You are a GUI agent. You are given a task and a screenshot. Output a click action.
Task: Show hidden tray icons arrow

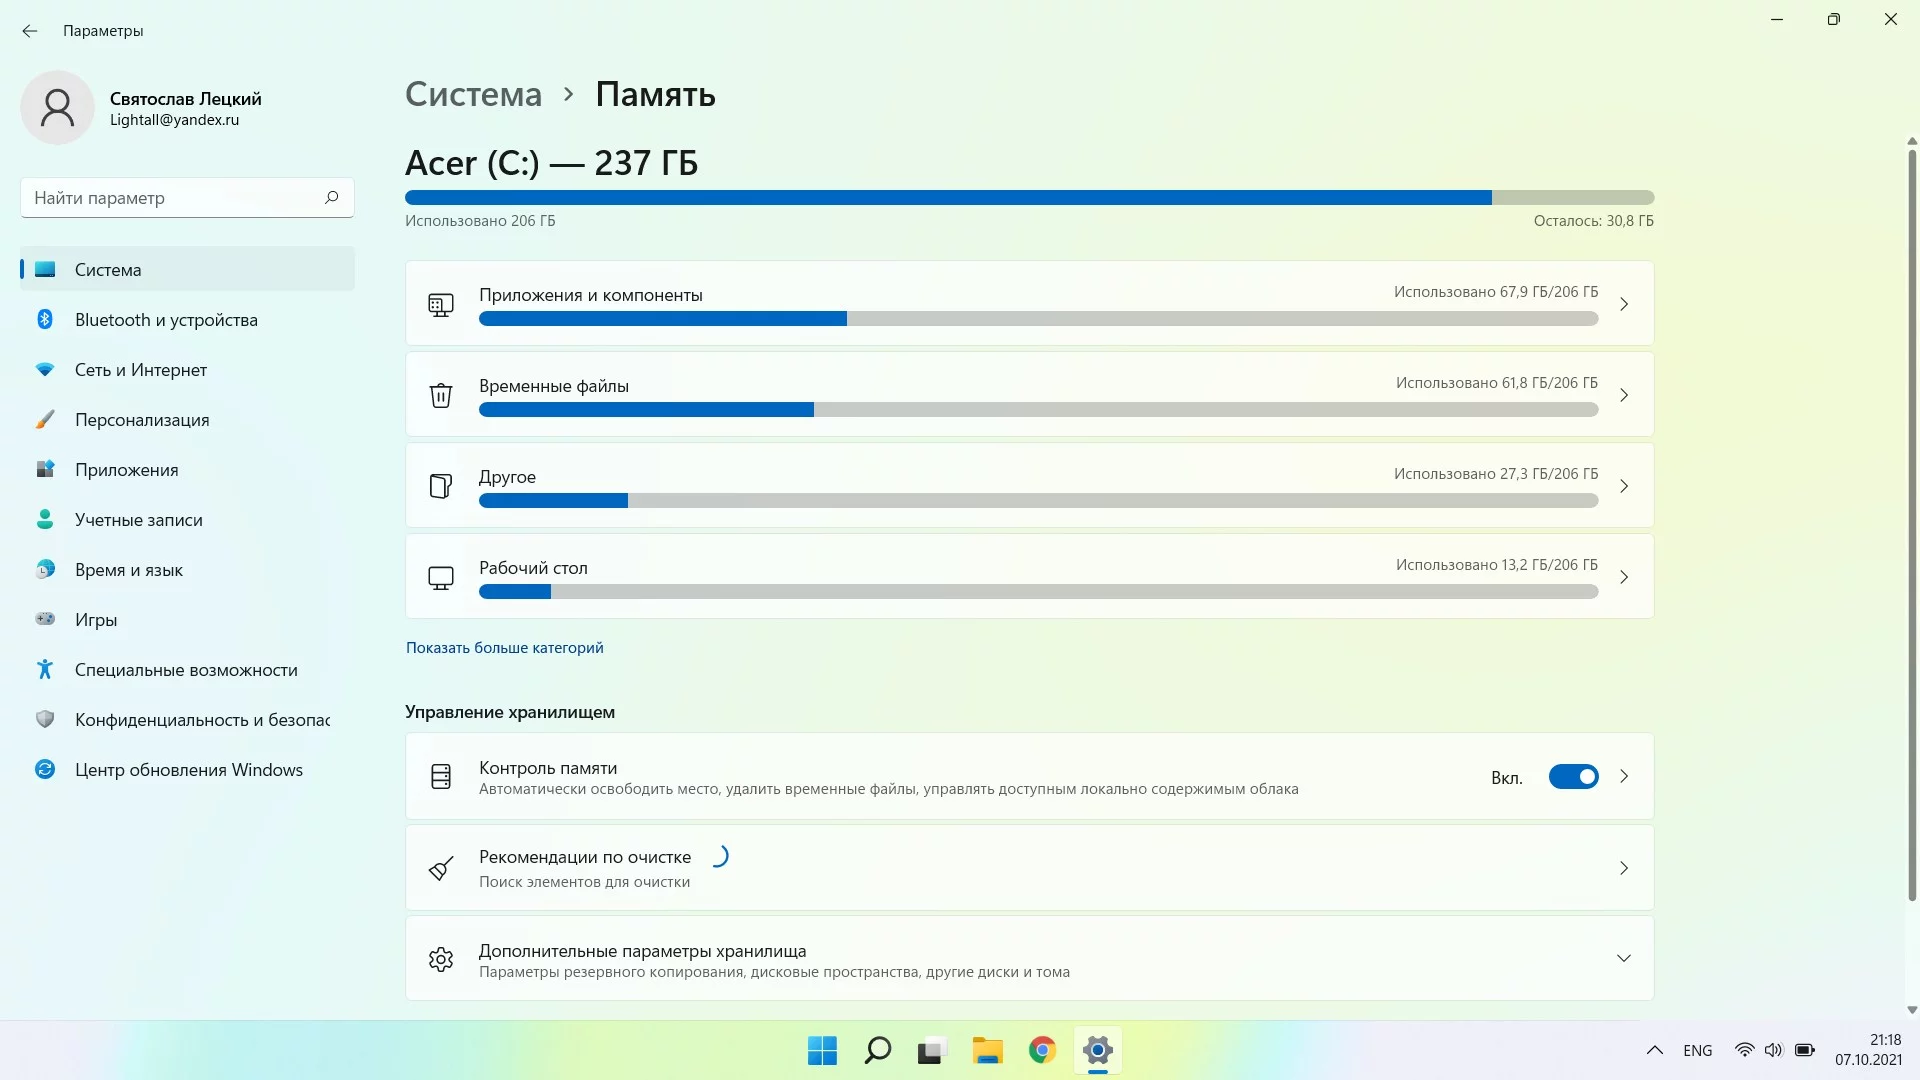click(x=1655, y=1050)
